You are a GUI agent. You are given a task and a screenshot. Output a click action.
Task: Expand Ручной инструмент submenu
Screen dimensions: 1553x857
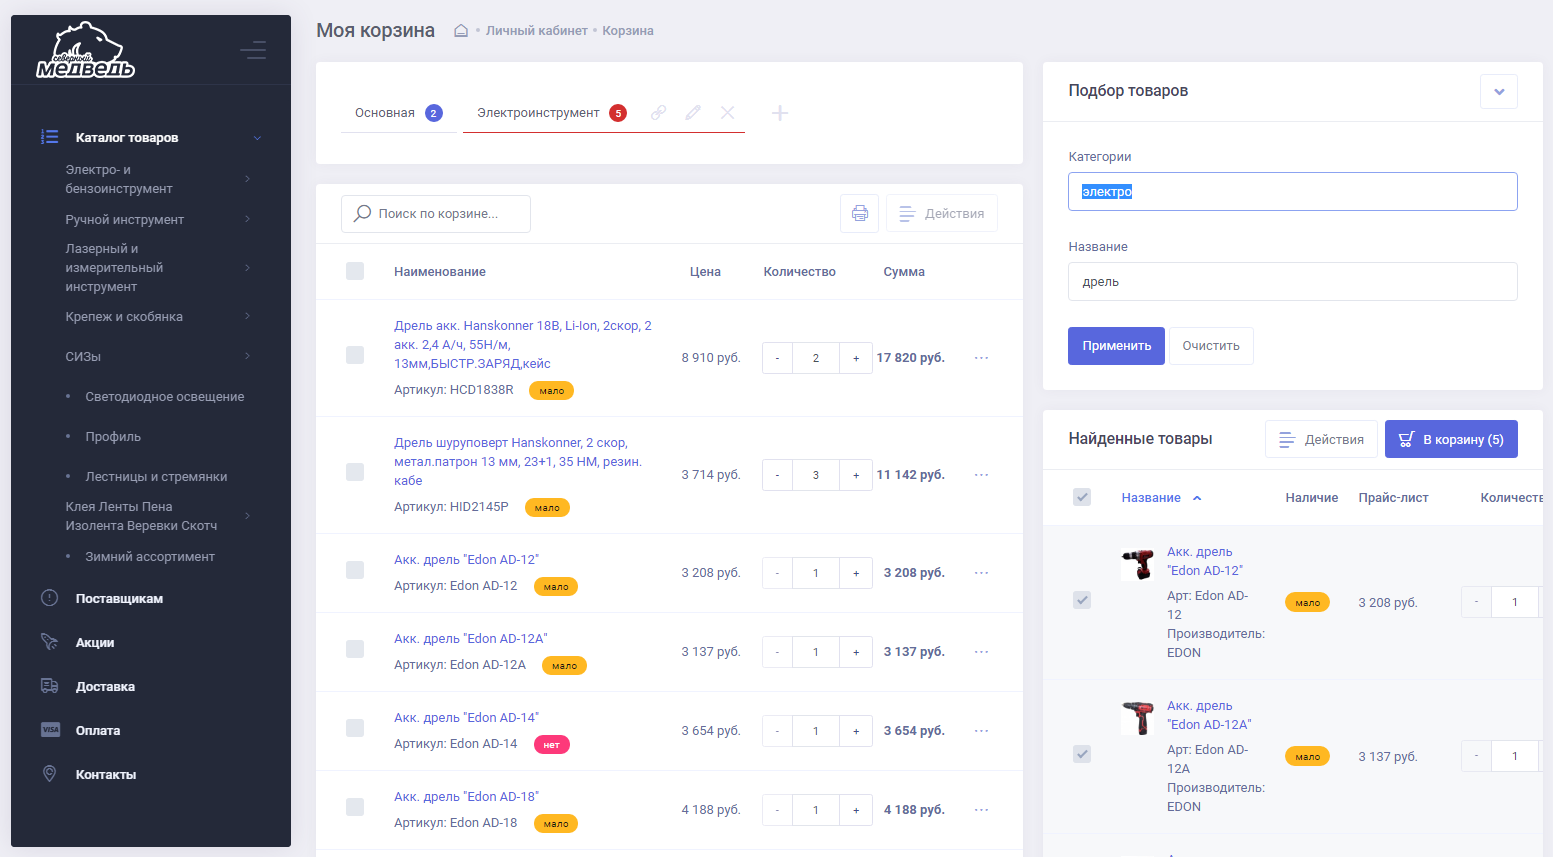click(x=247, y=219)
